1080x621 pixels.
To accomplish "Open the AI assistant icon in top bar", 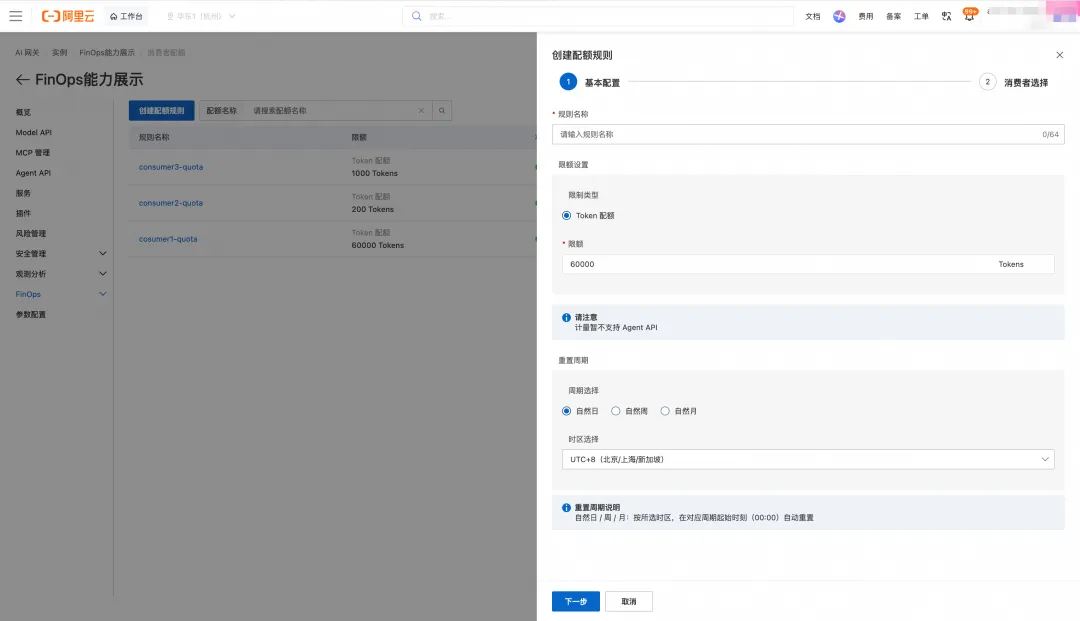I will 839,16.
